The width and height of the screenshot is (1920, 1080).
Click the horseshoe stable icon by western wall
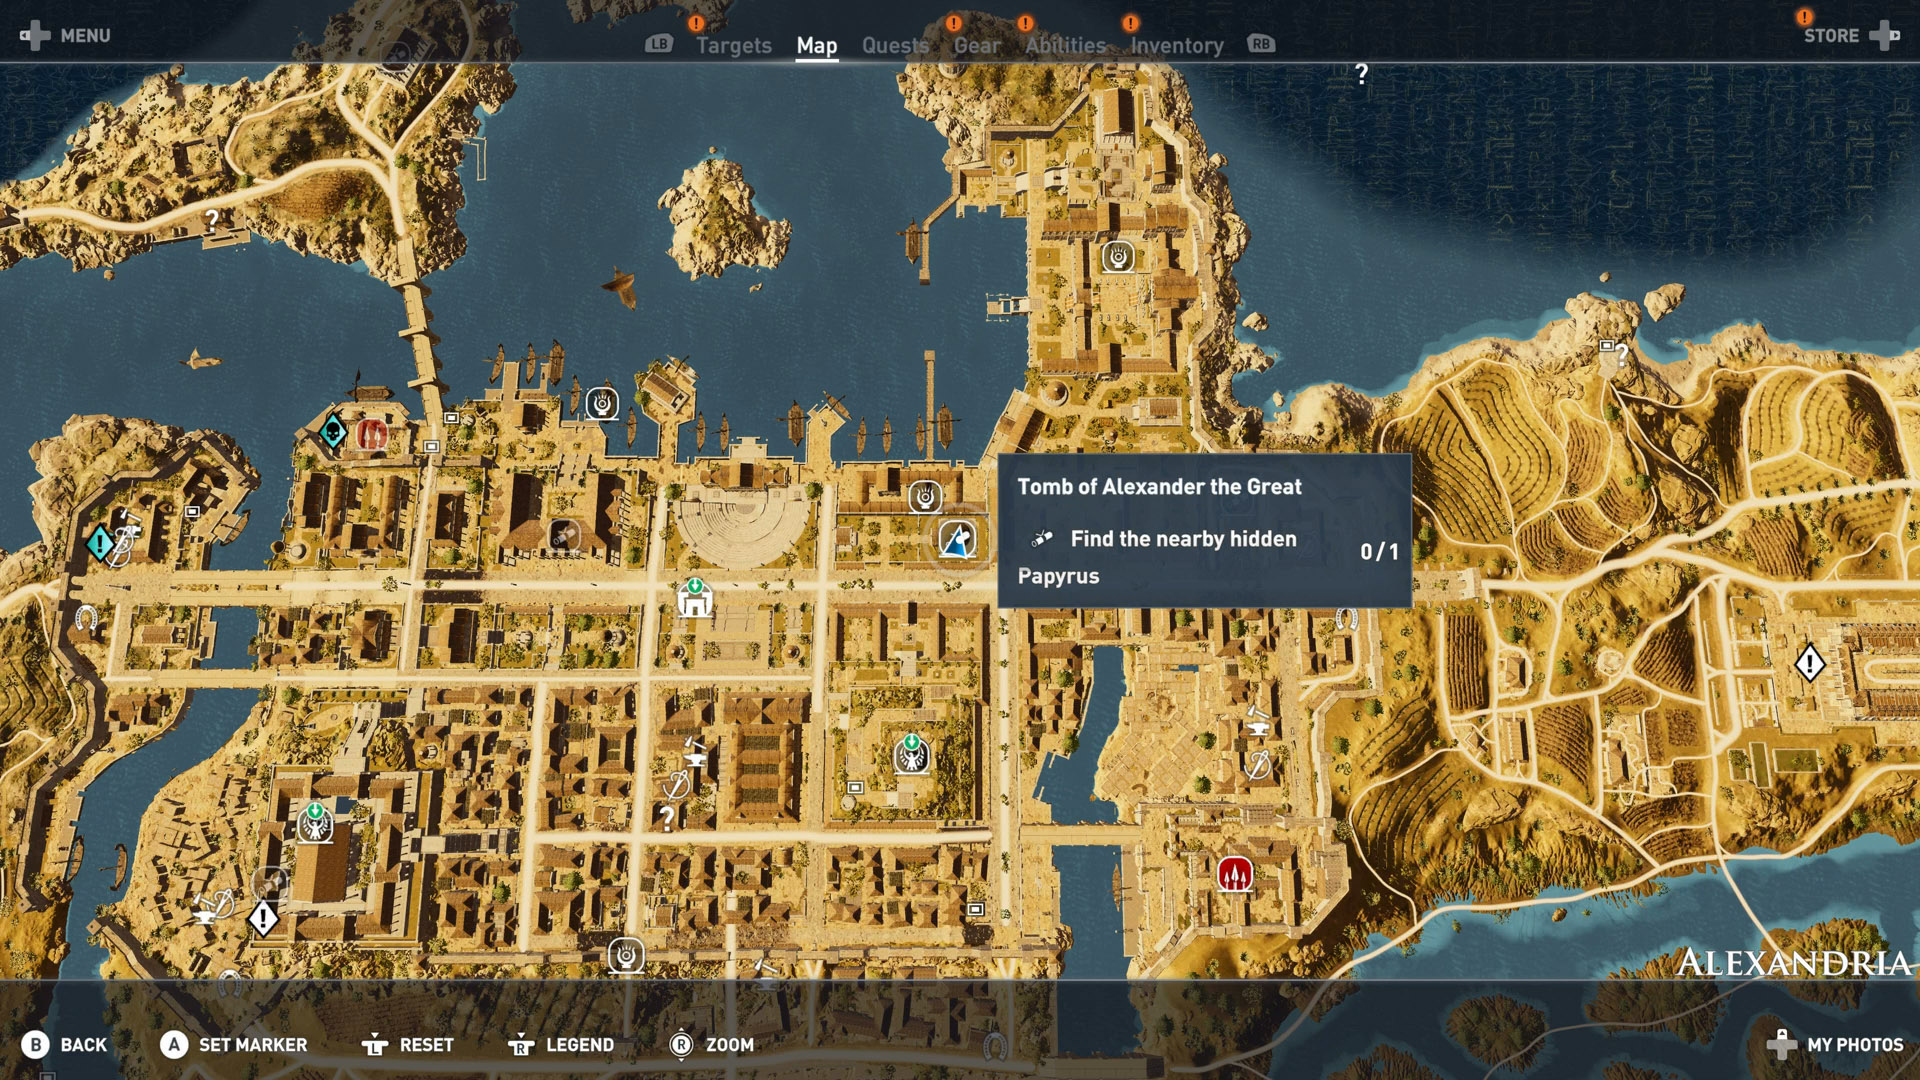coord(86,617)
